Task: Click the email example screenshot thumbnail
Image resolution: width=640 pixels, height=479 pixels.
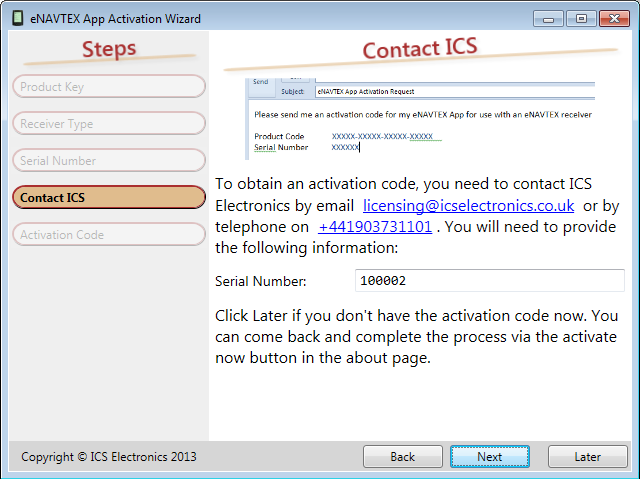Action: point(420,119)
